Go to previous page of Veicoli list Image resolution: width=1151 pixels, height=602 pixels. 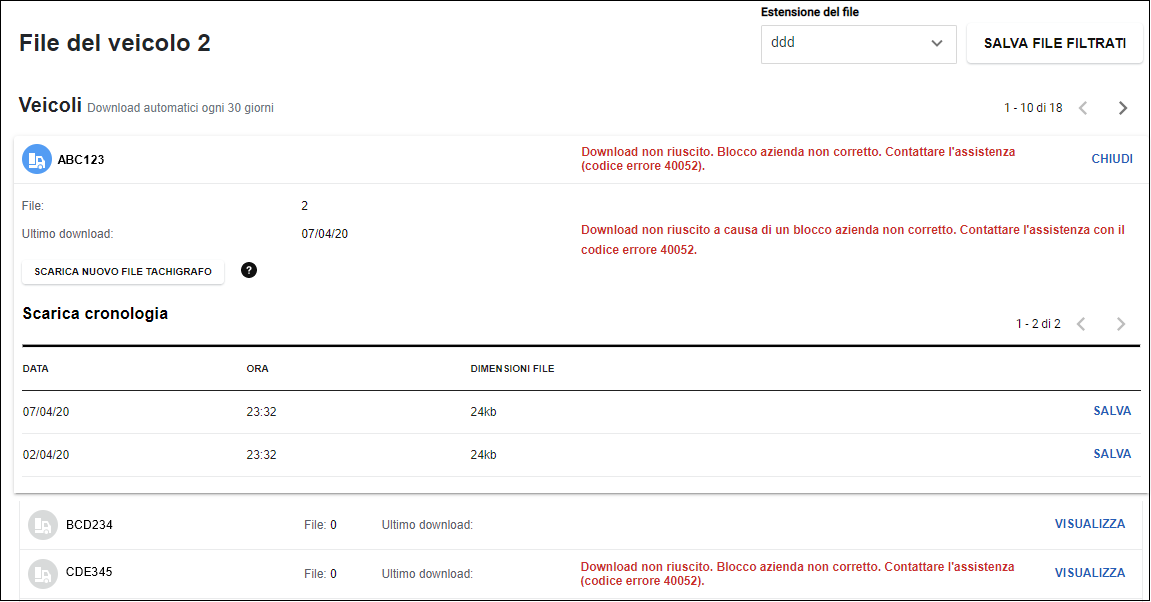point(1083,108)
